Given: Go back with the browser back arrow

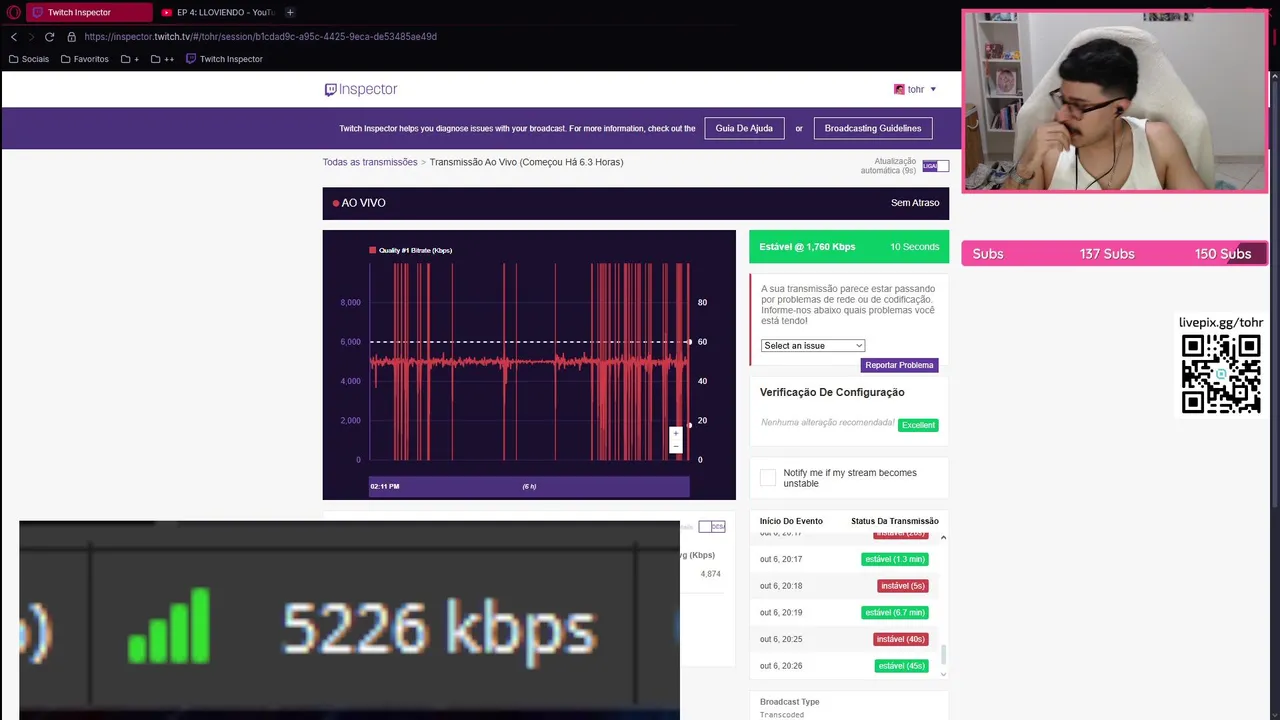Looking at the screenshot, I should pos(14,37).
